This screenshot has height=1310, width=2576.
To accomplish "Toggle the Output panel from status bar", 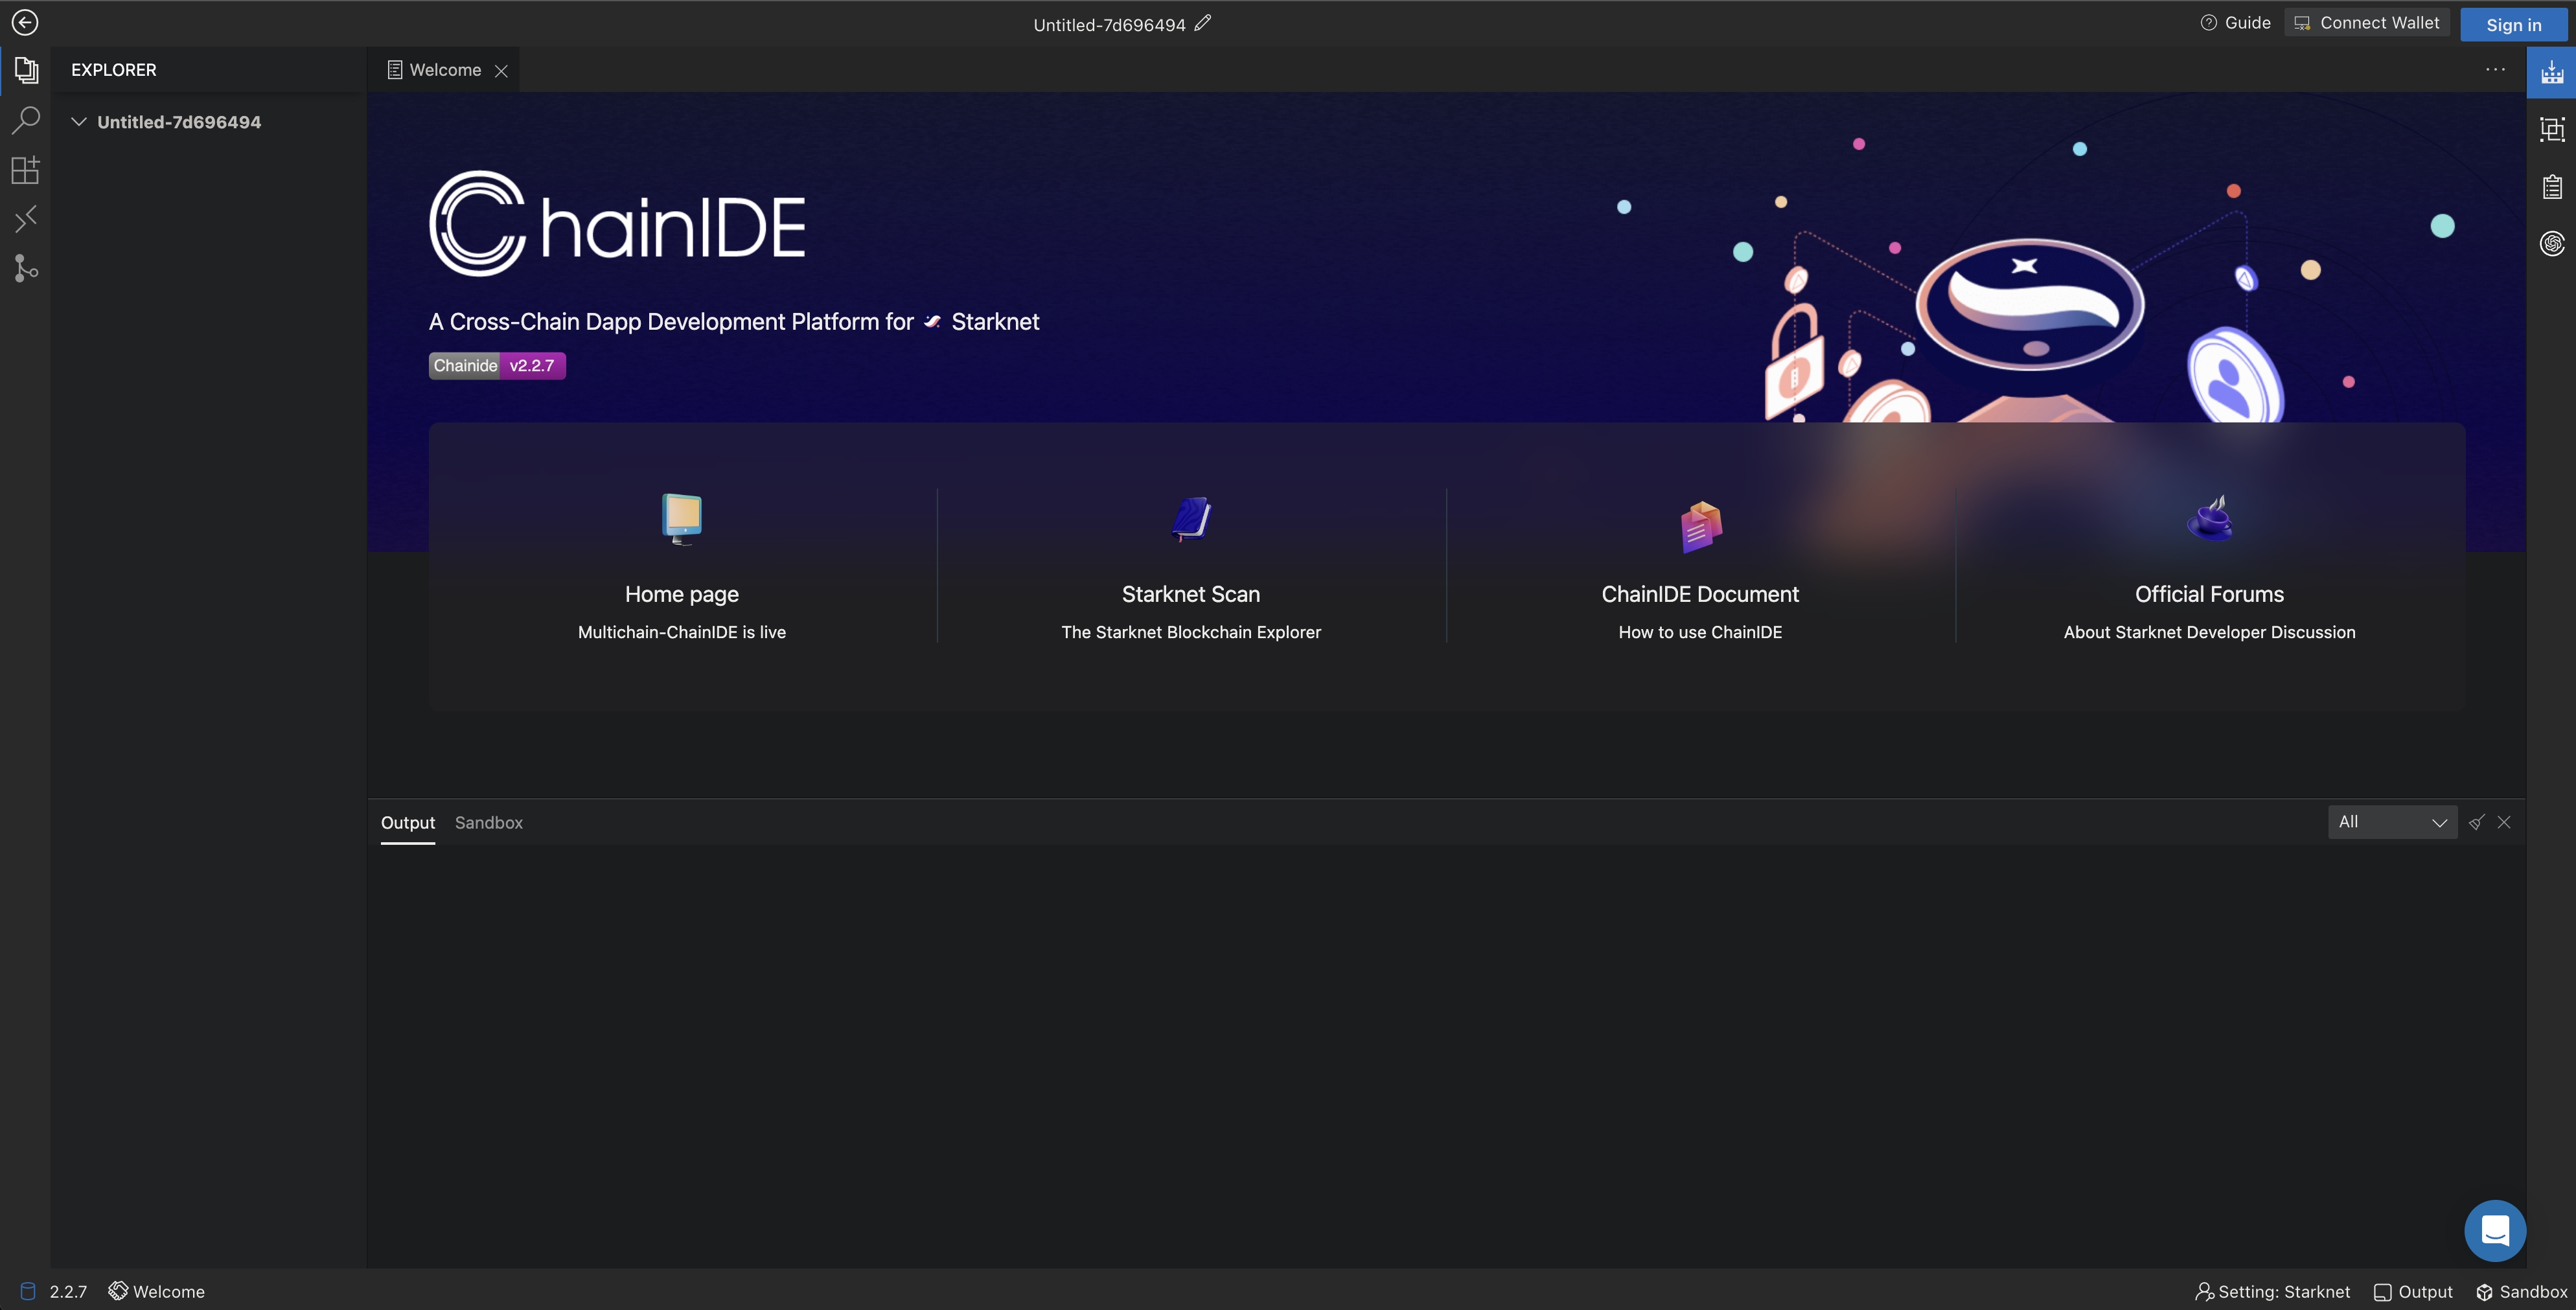I will tap(2413, 1292).
